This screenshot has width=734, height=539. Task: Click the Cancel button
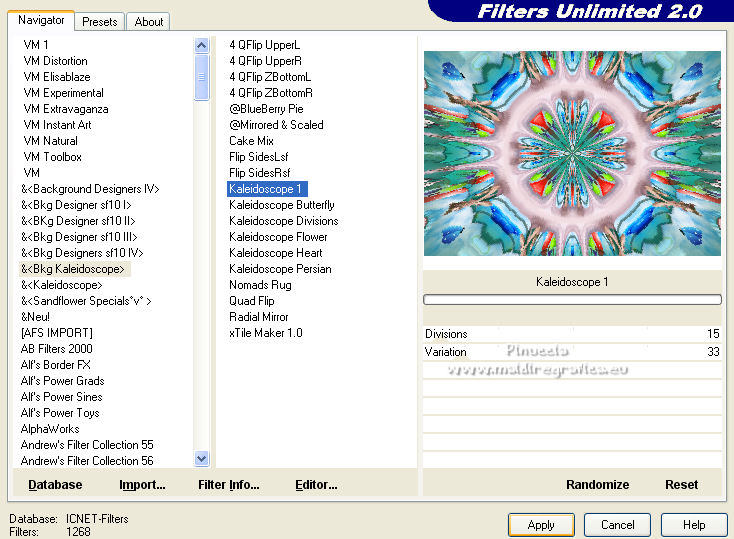click(617, 525)
